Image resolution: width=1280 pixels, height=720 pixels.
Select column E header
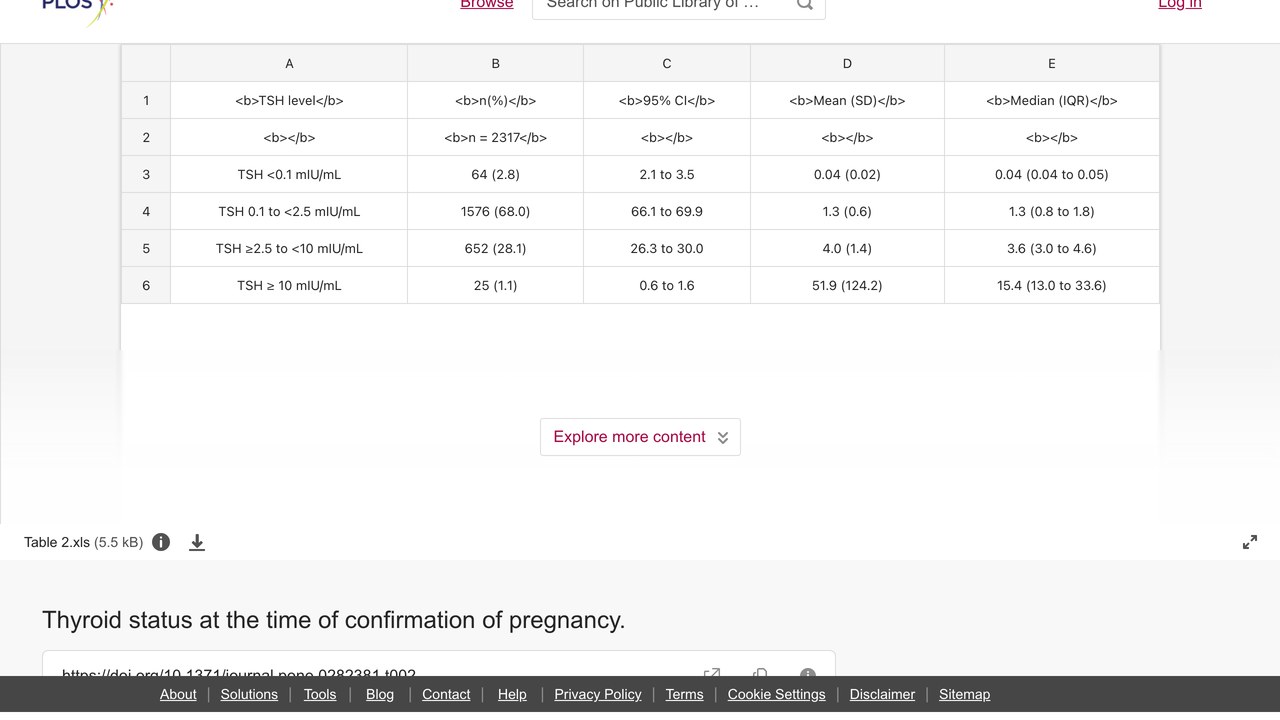(1052, 63)
